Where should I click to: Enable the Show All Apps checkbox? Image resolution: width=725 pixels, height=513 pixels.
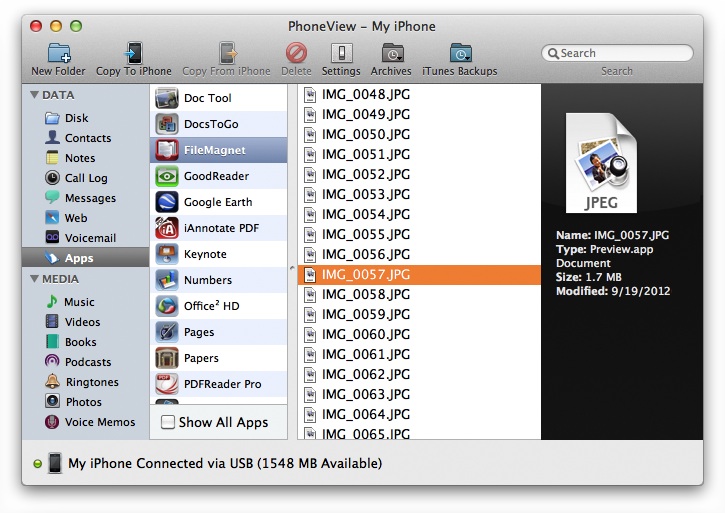click(x=168, y=422)
